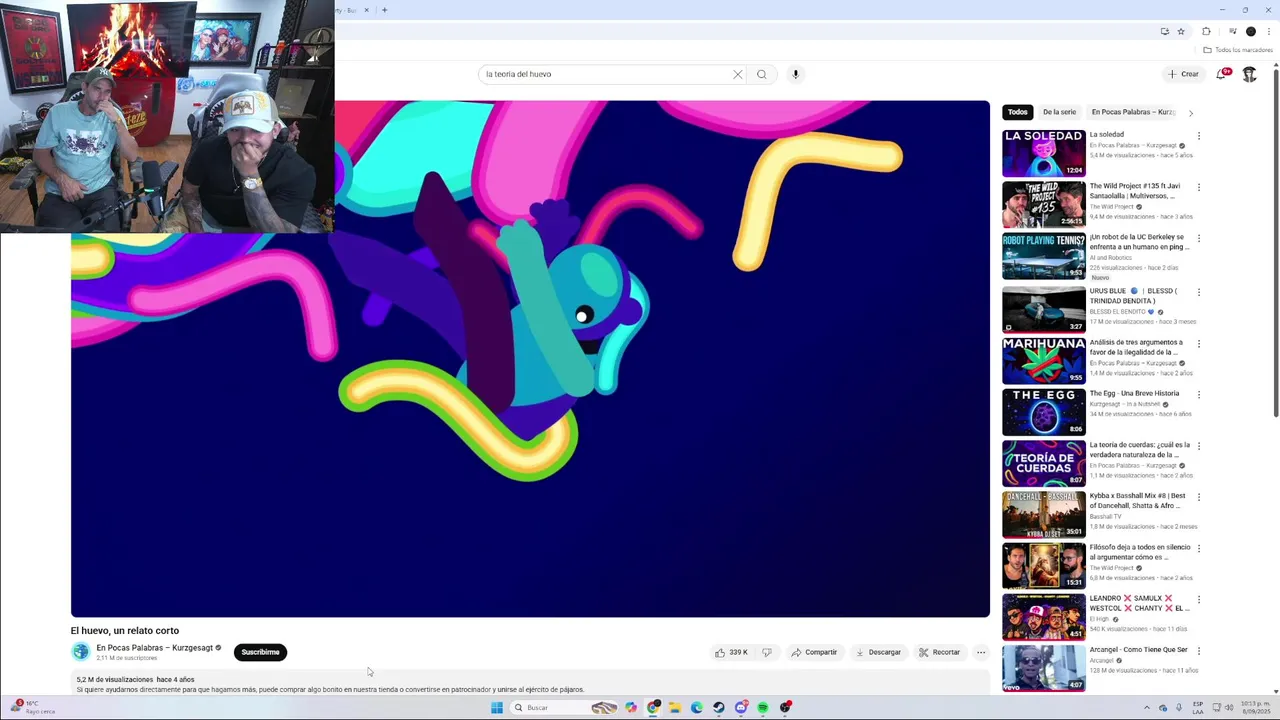Open the Todos los marcadores folder

pos(1238,50)
